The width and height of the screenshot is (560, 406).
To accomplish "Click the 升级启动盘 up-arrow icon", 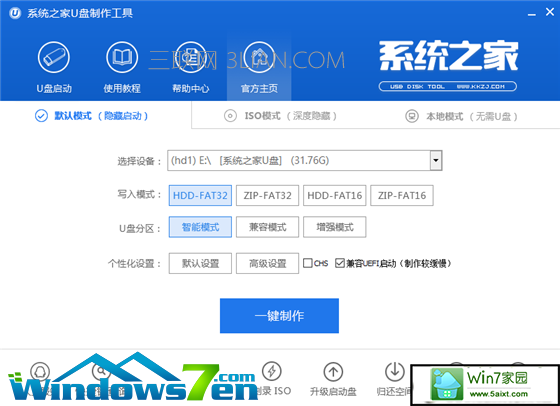I will pyautogui.click(x=333, y=371).
